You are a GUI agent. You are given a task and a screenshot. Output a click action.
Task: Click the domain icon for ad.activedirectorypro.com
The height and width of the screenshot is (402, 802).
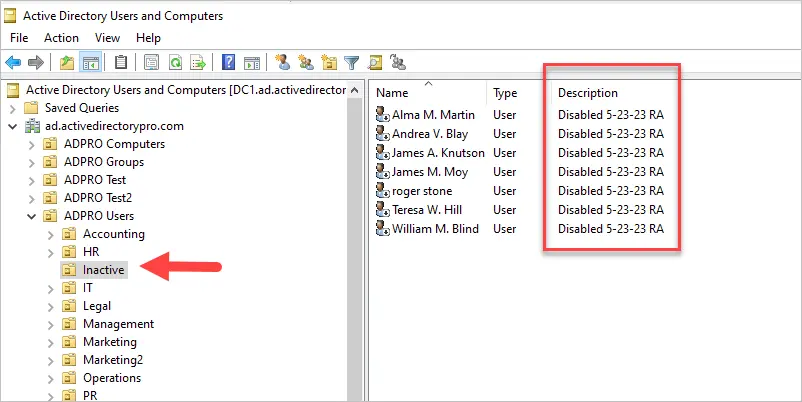point(32,126)
